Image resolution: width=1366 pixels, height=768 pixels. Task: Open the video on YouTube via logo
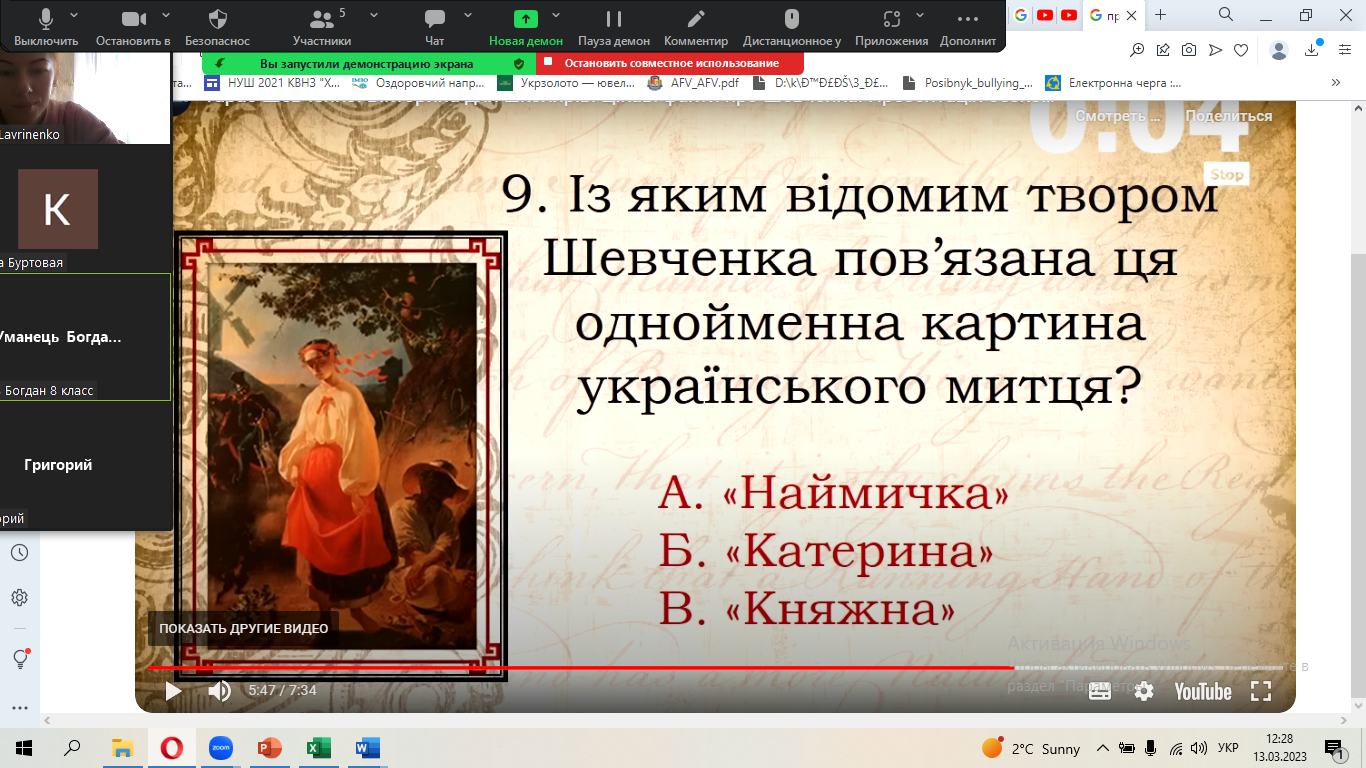1203,691
